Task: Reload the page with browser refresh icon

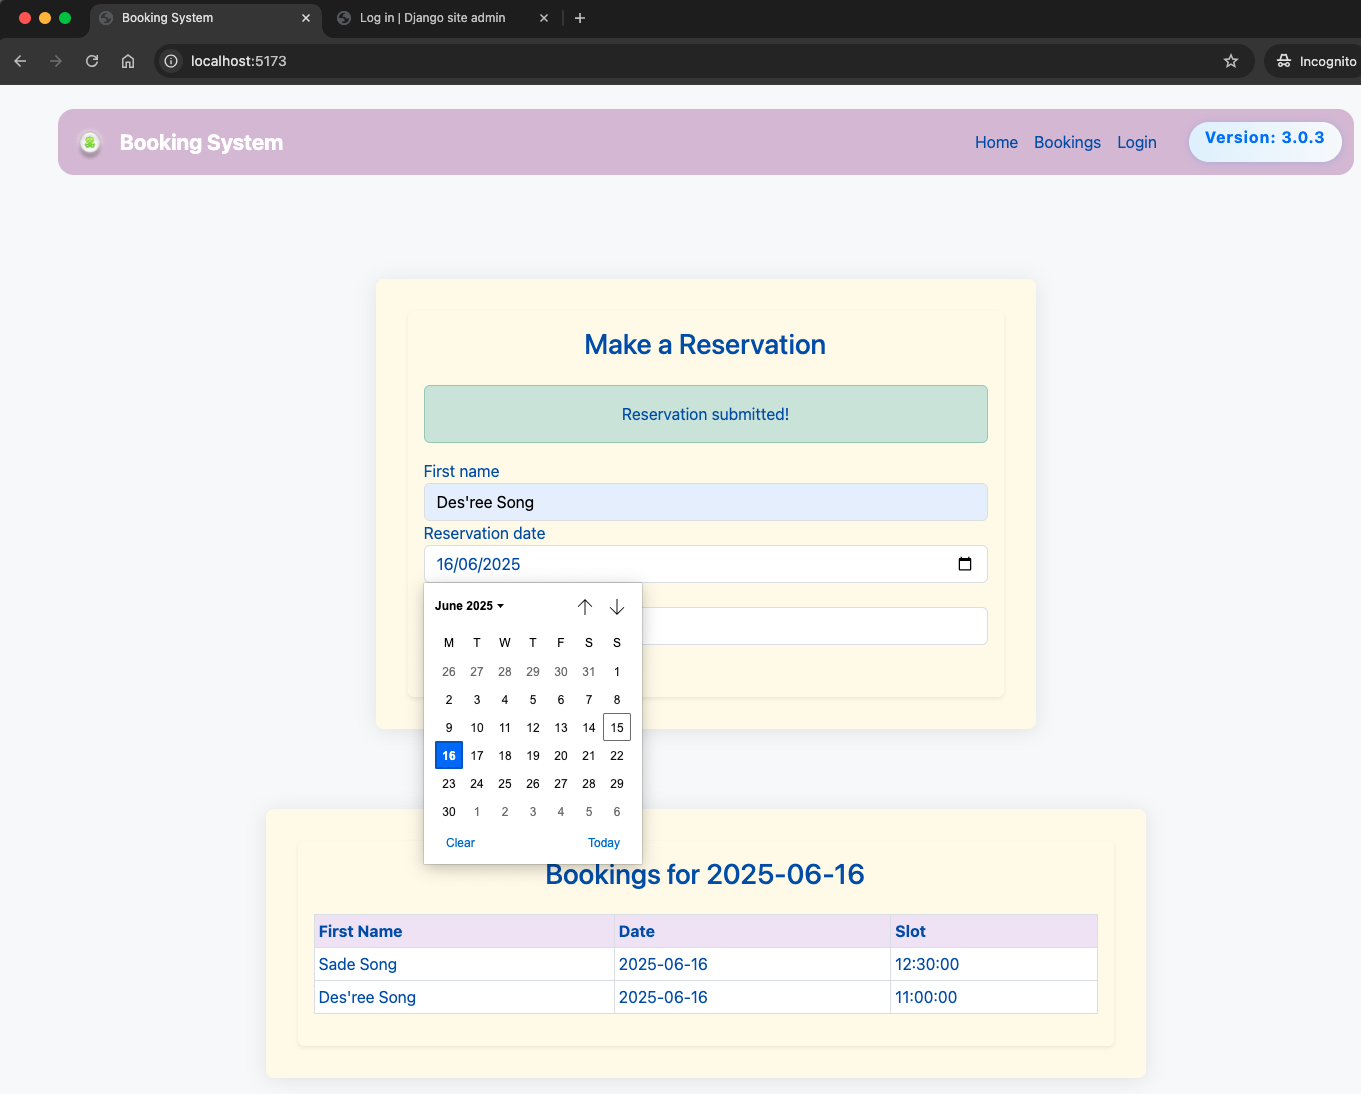Action: (92, 61)
